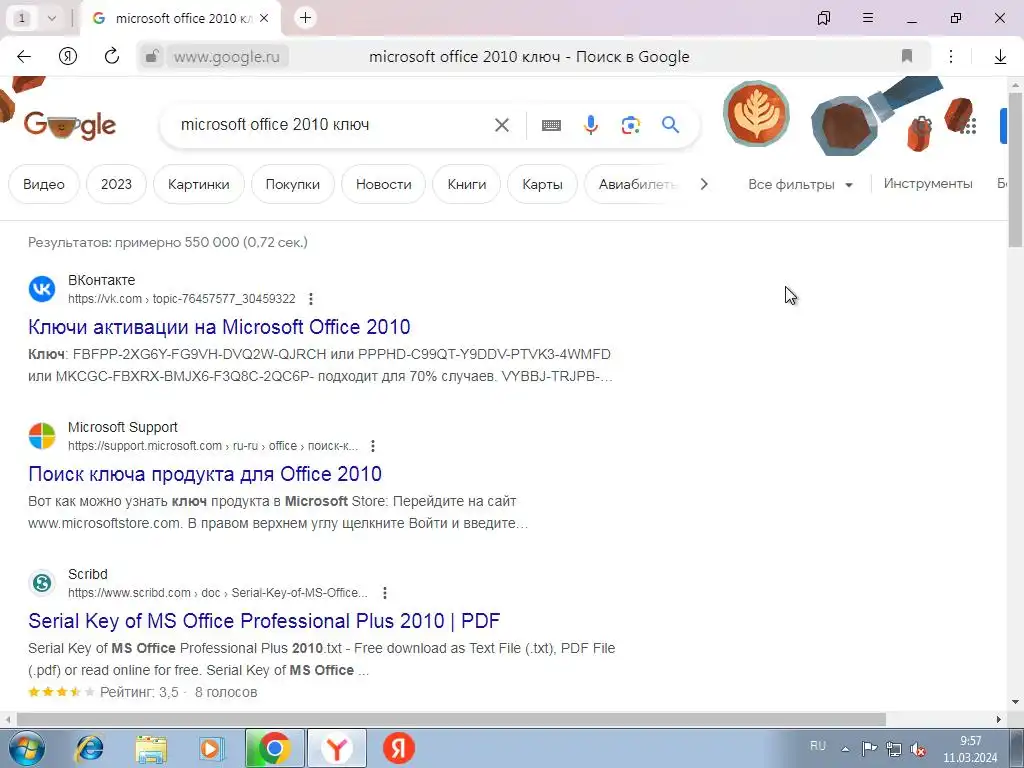
Task: Open Serial Key of MS Office Professional Plus link
Action: coord(264,620)
